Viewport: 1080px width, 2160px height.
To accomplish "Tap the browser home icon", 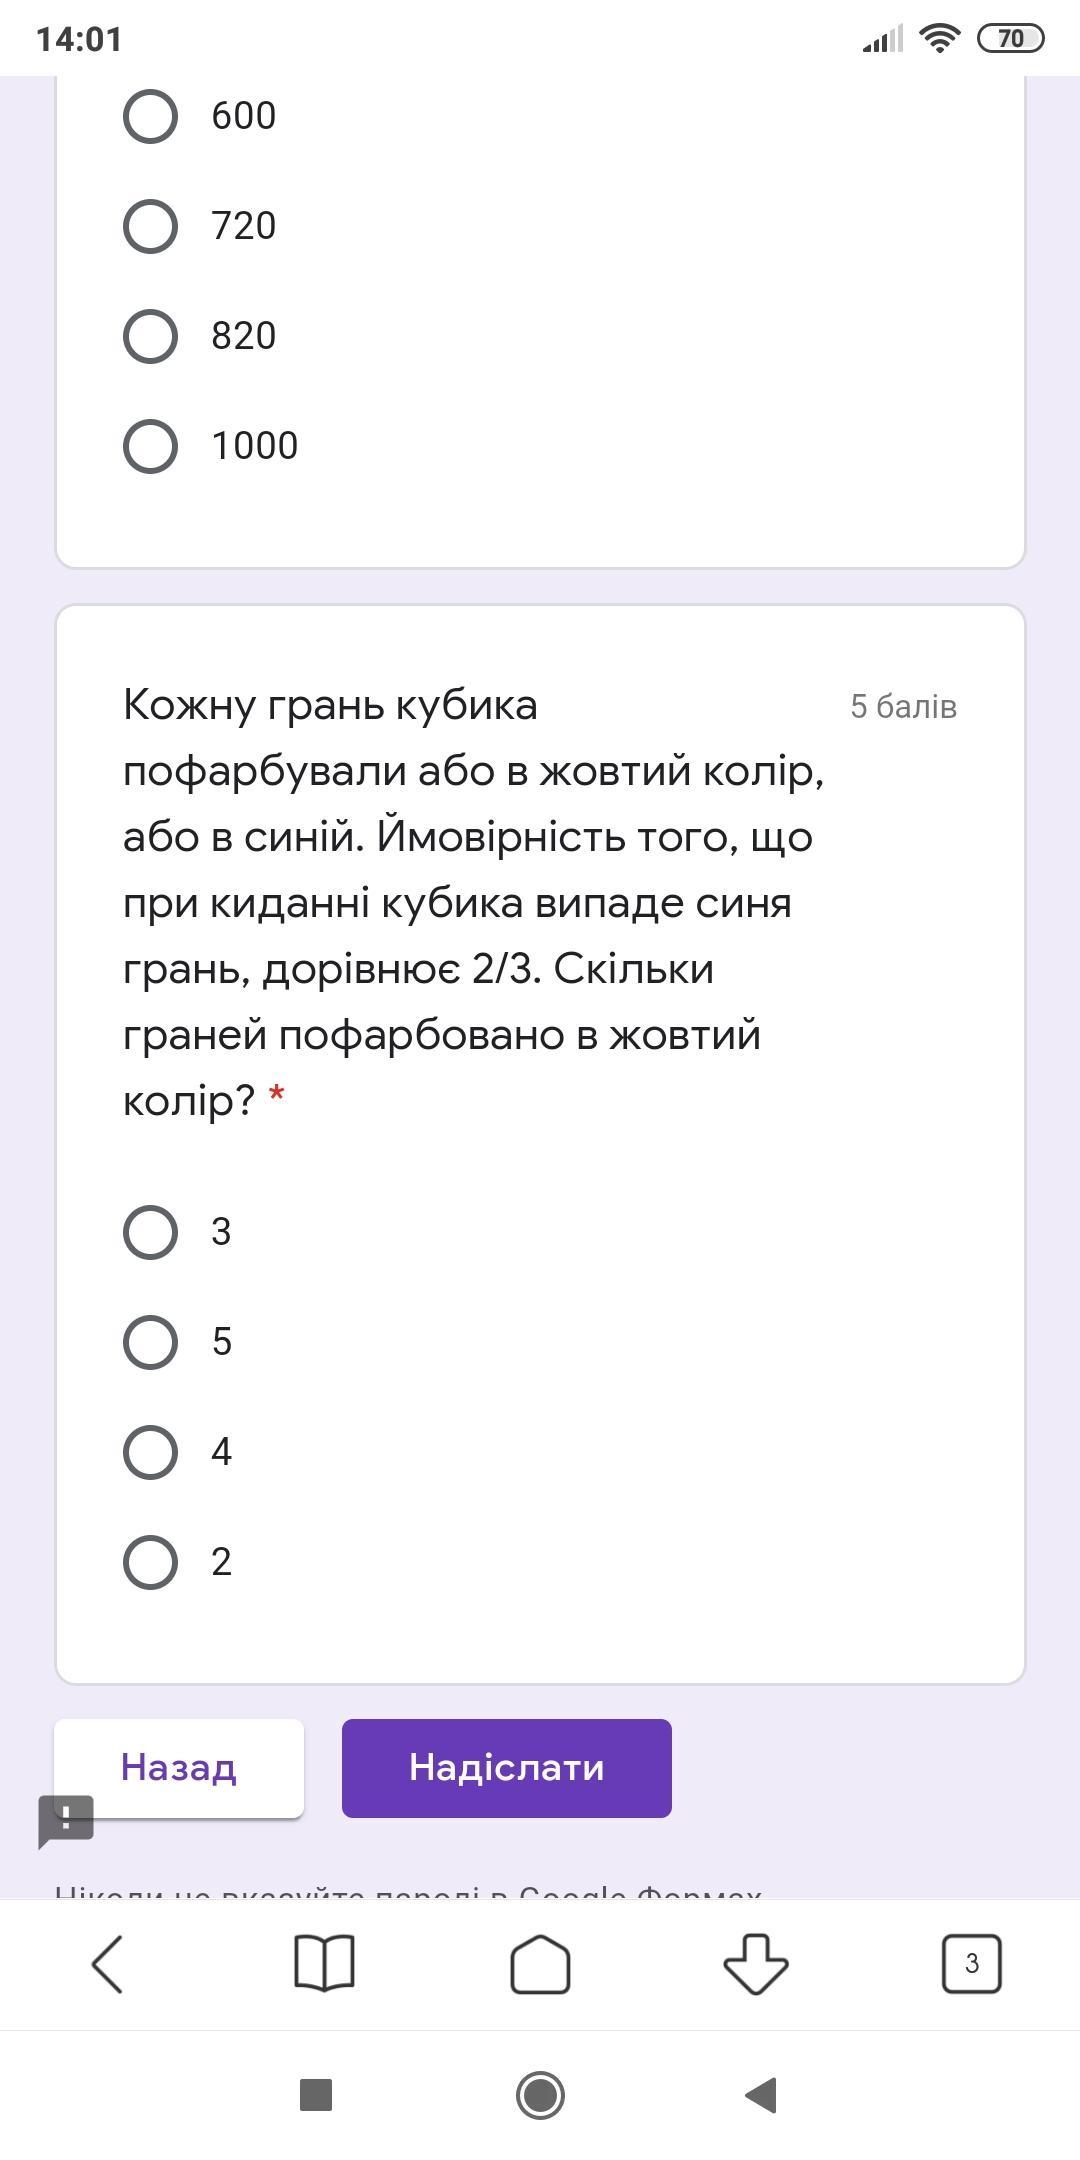I will 540,1964.
